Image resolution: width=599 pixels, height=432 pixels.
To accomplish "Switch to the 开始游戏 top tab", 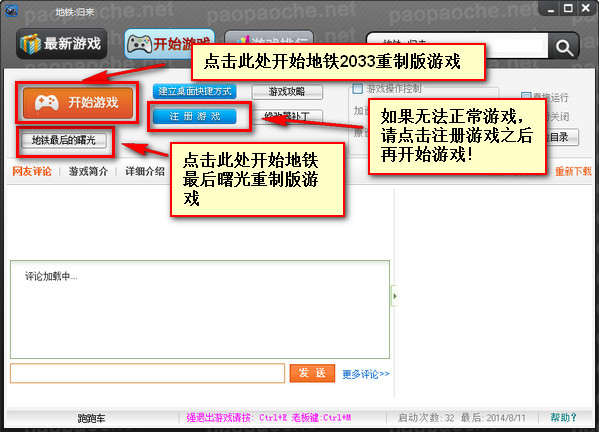I will (x=169, y=44).
